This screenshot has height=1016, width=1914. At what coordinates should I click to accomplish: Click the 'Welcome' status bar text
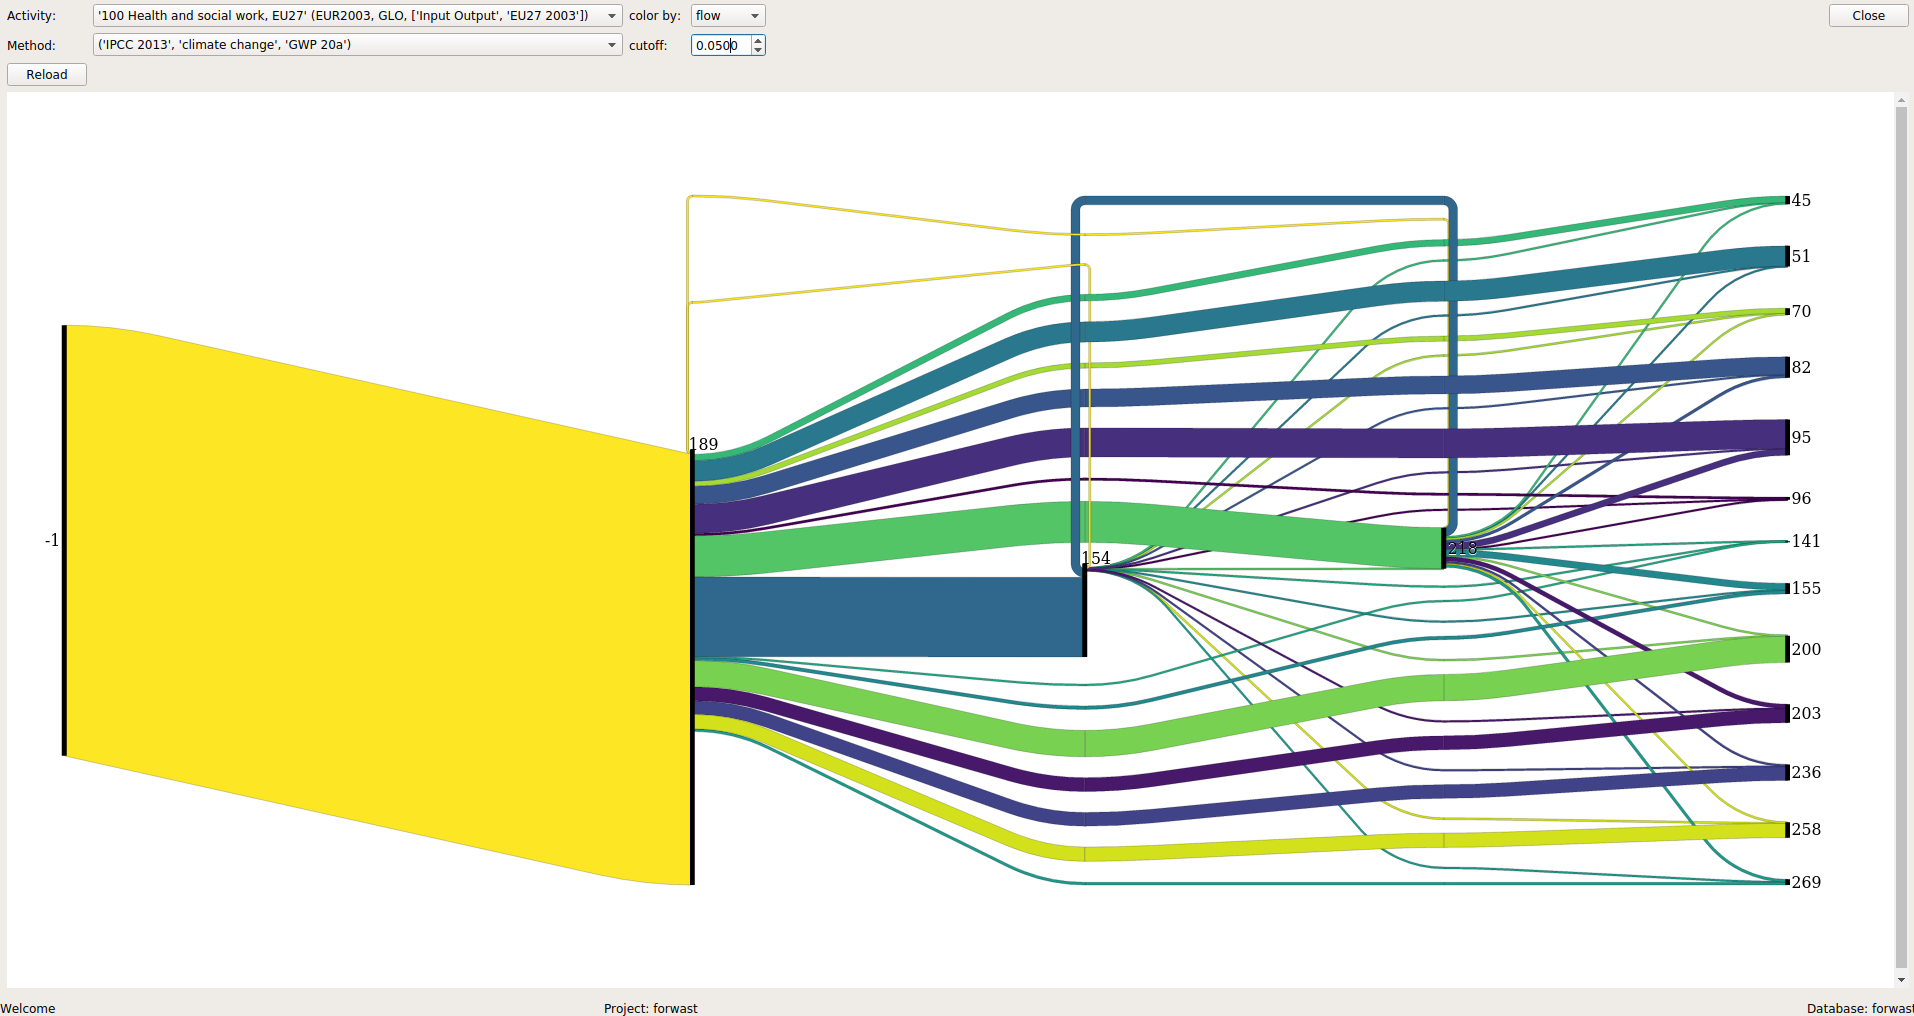coord(30,1008)
